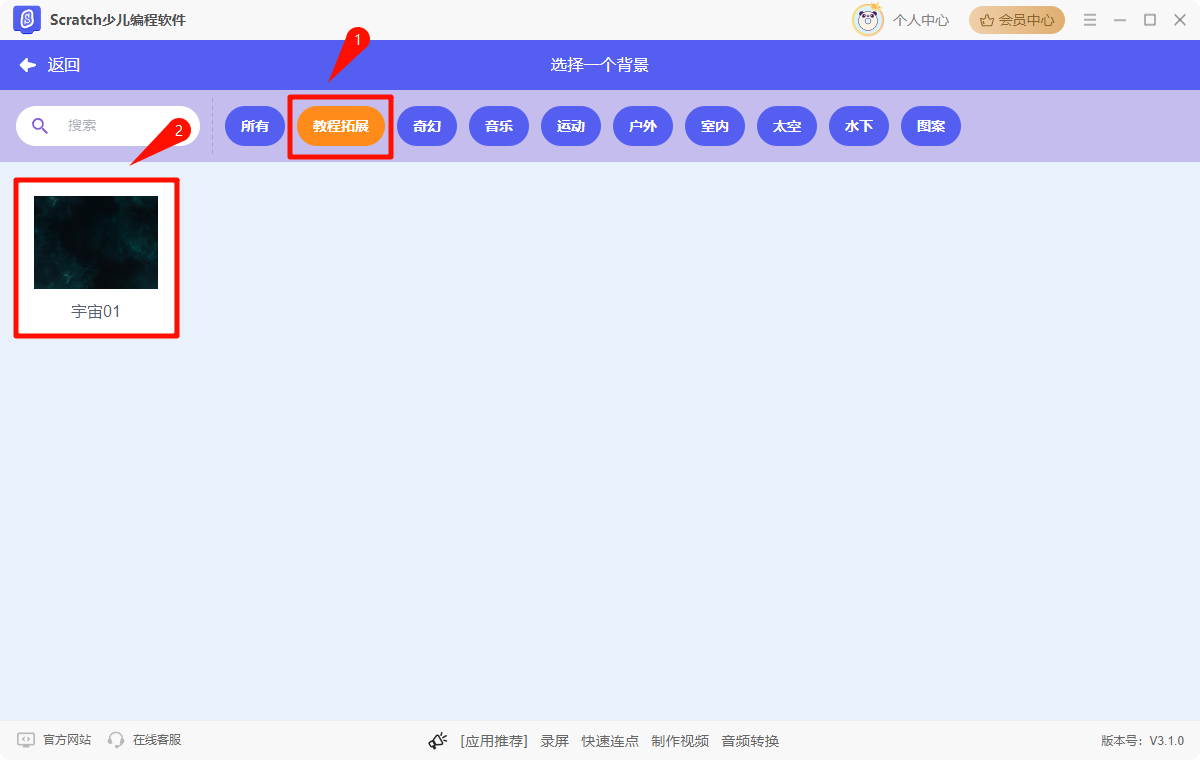This screenshot has height=760, width=1200.
Task: Click the megaphone icon beside 应用推荐
Action: [437, 740]
